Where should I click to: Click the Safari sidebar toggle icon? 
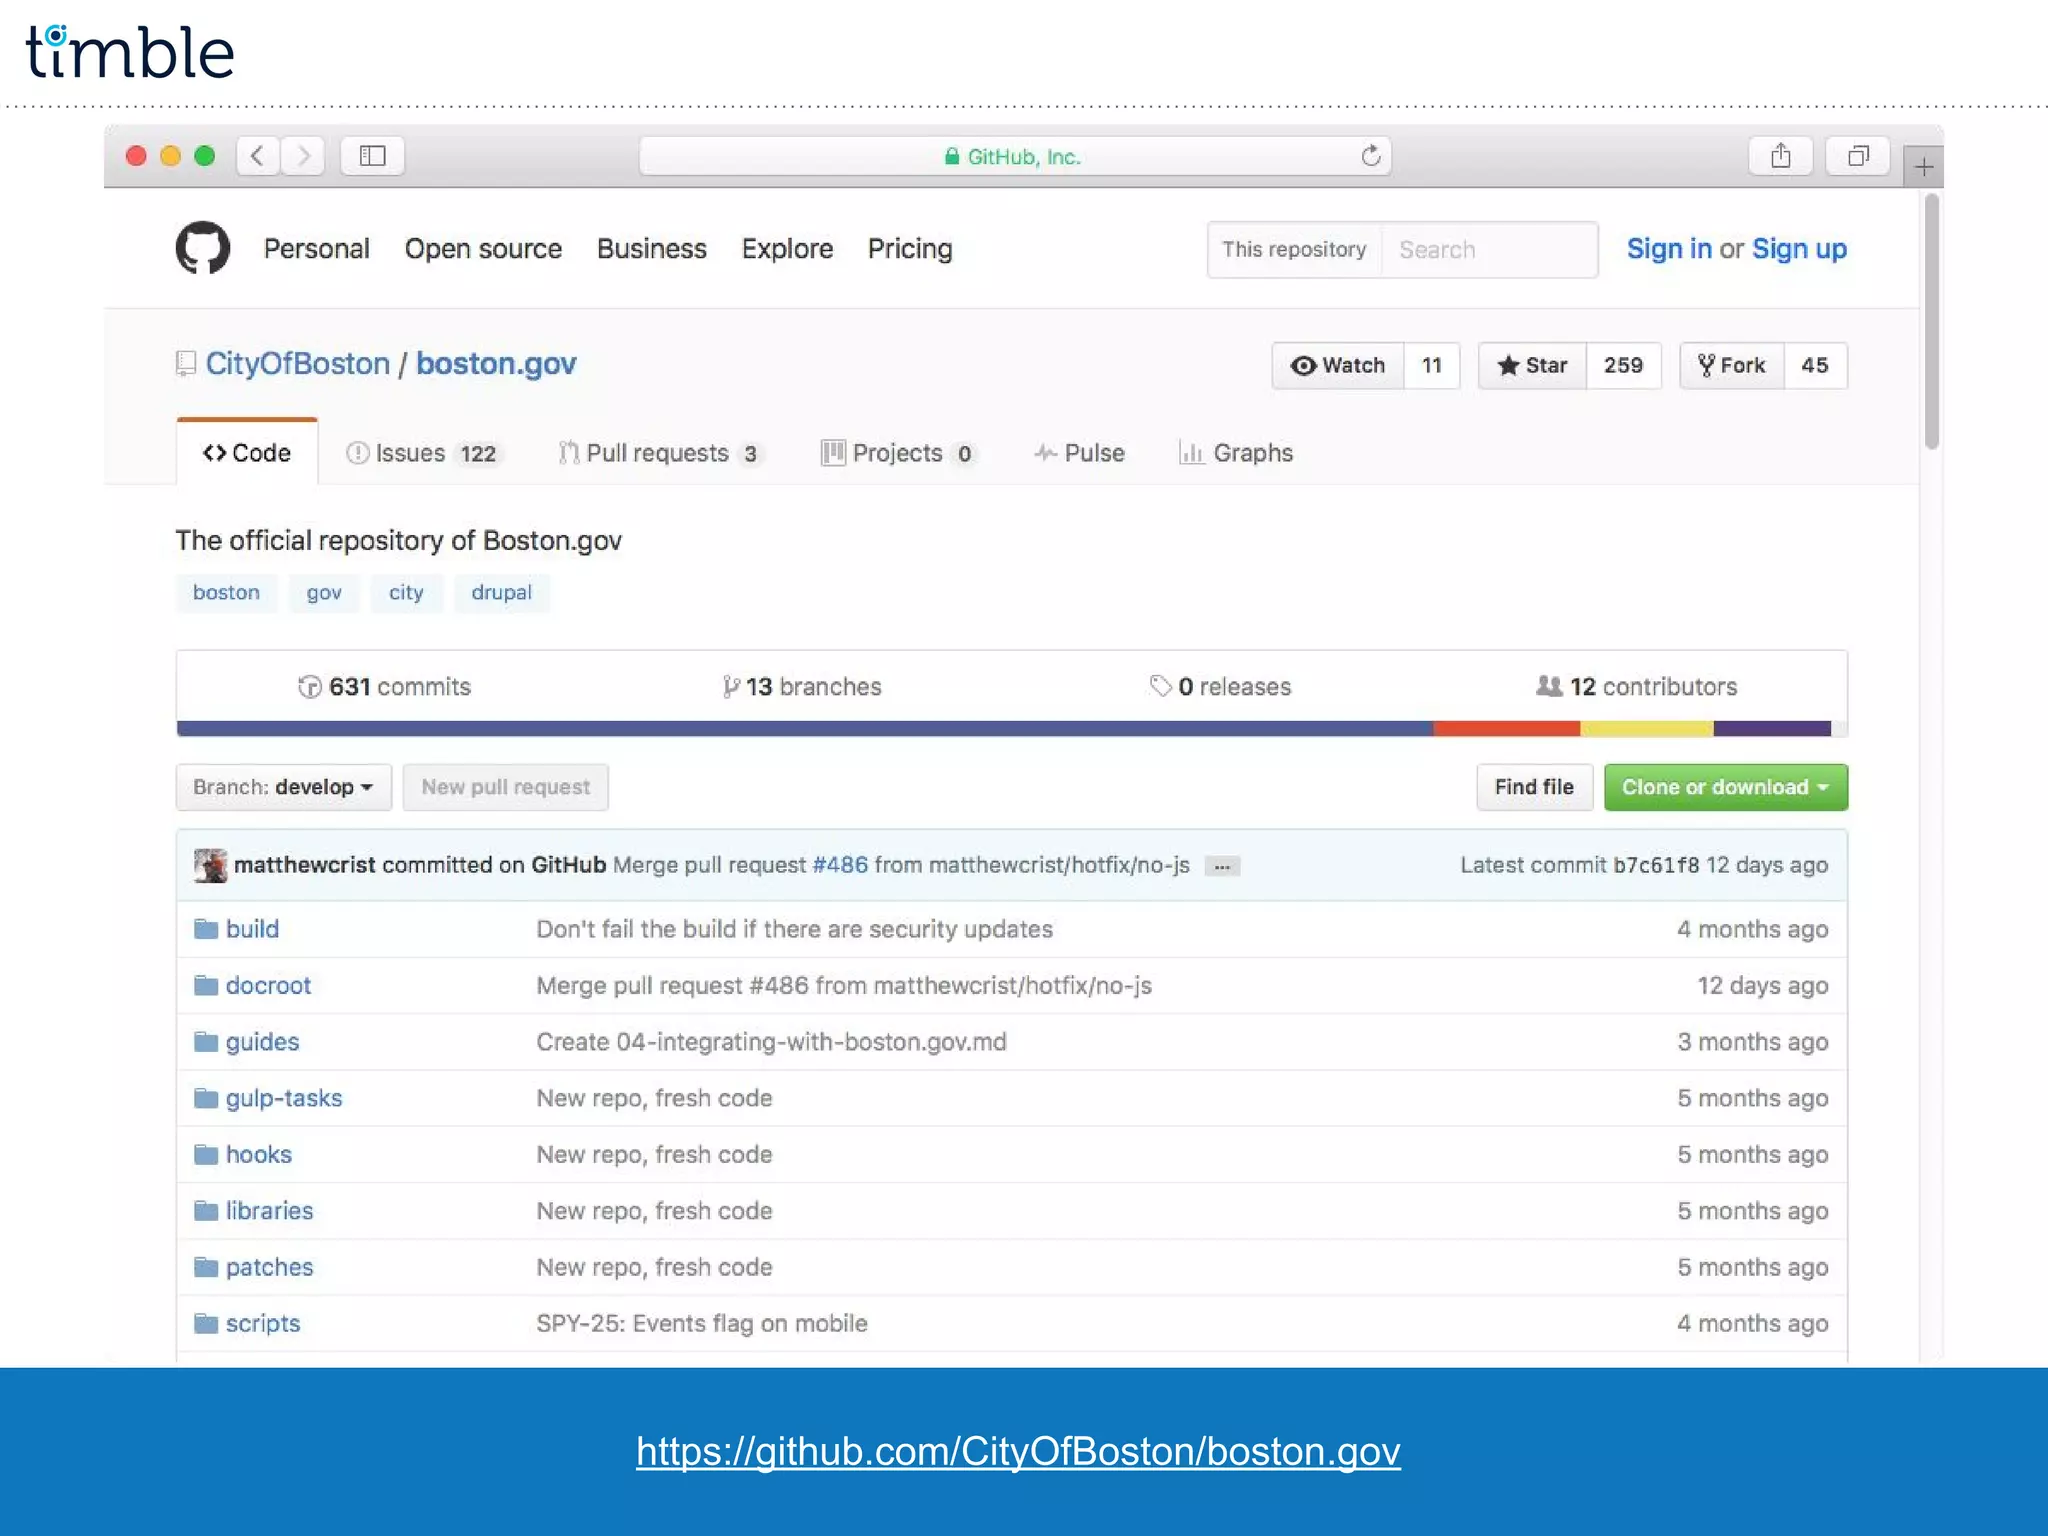click(372, 156)
